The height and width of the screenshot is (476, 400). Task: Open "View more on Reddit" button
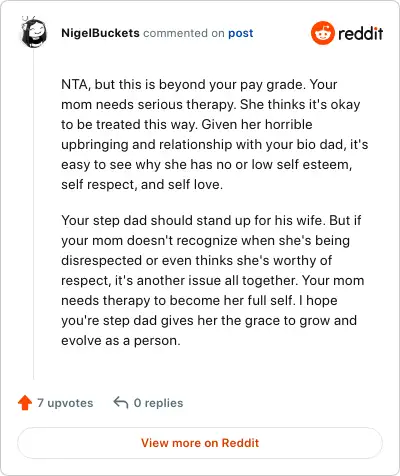click(200, 443)
